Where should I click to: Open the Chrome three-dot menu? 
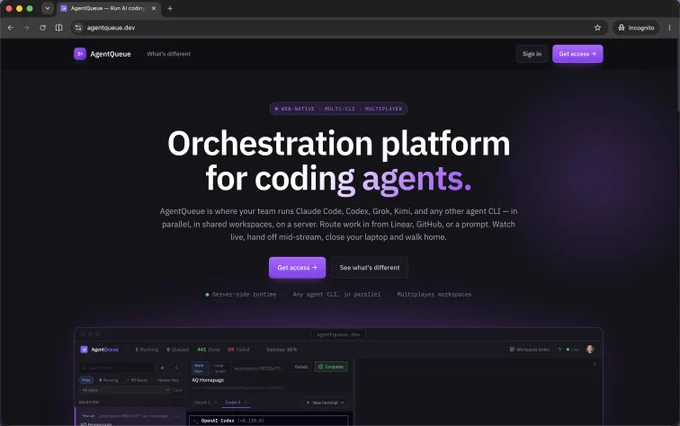[670, 28]
